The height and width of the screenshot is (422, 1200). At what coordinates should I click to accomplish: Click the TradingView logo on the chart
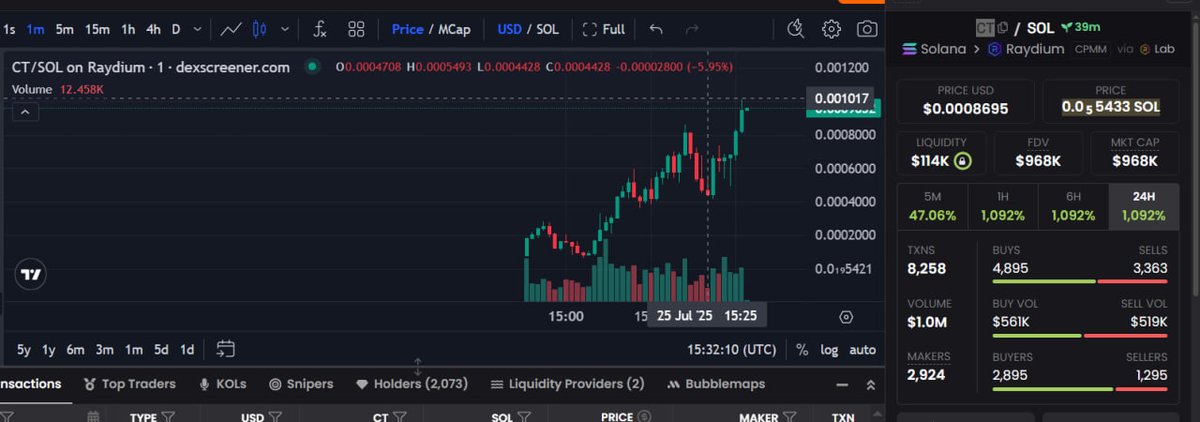click(x=31, y=274)
